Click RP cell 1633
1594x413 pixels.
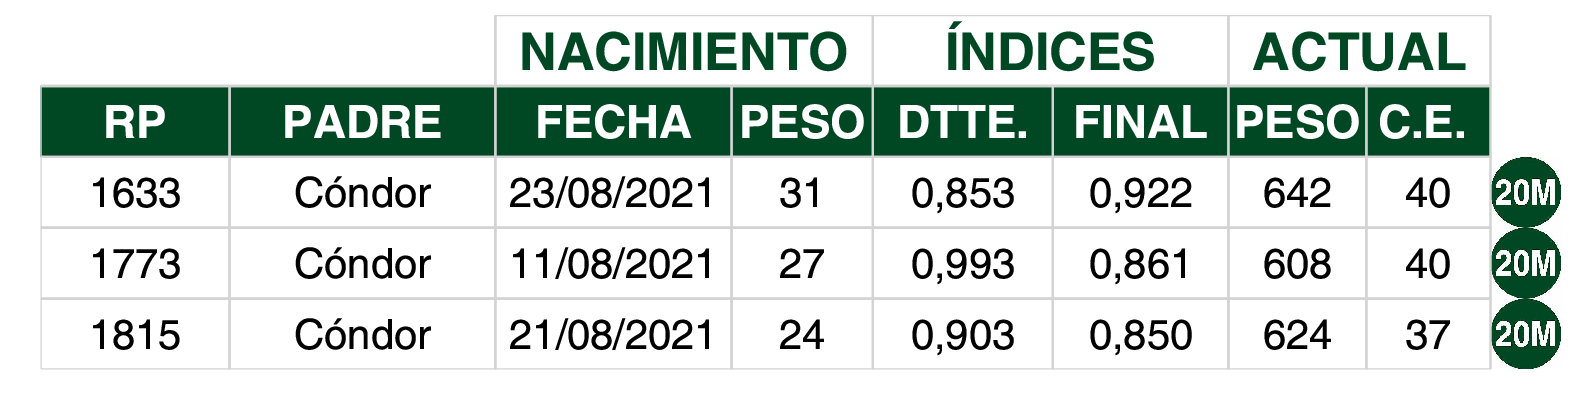[135, 193]
